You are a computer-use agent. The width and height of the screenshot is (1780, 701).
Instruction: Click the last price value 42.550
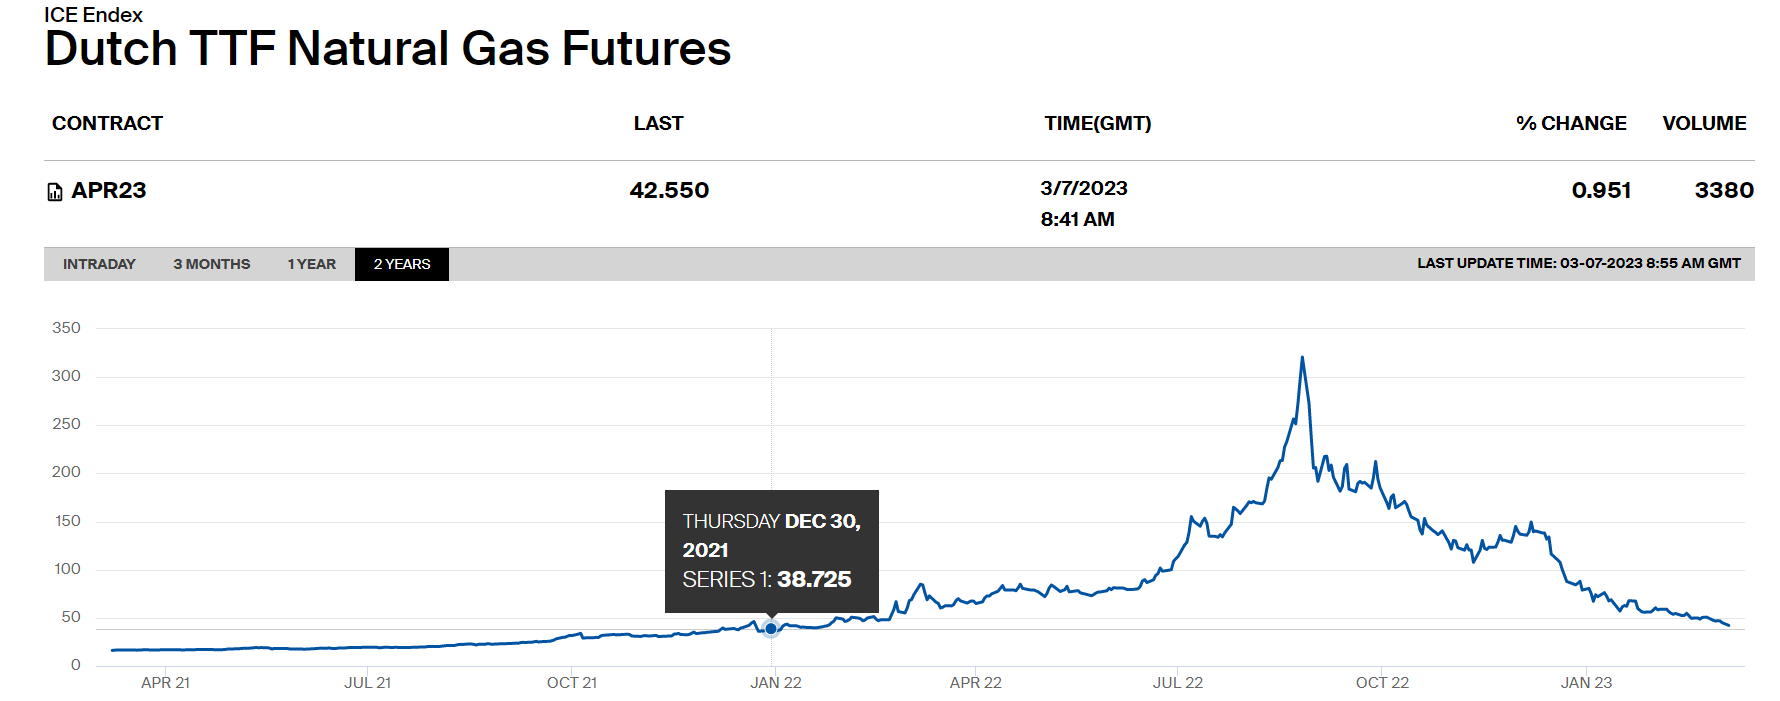pyautogui.click(x=669, y=190)
